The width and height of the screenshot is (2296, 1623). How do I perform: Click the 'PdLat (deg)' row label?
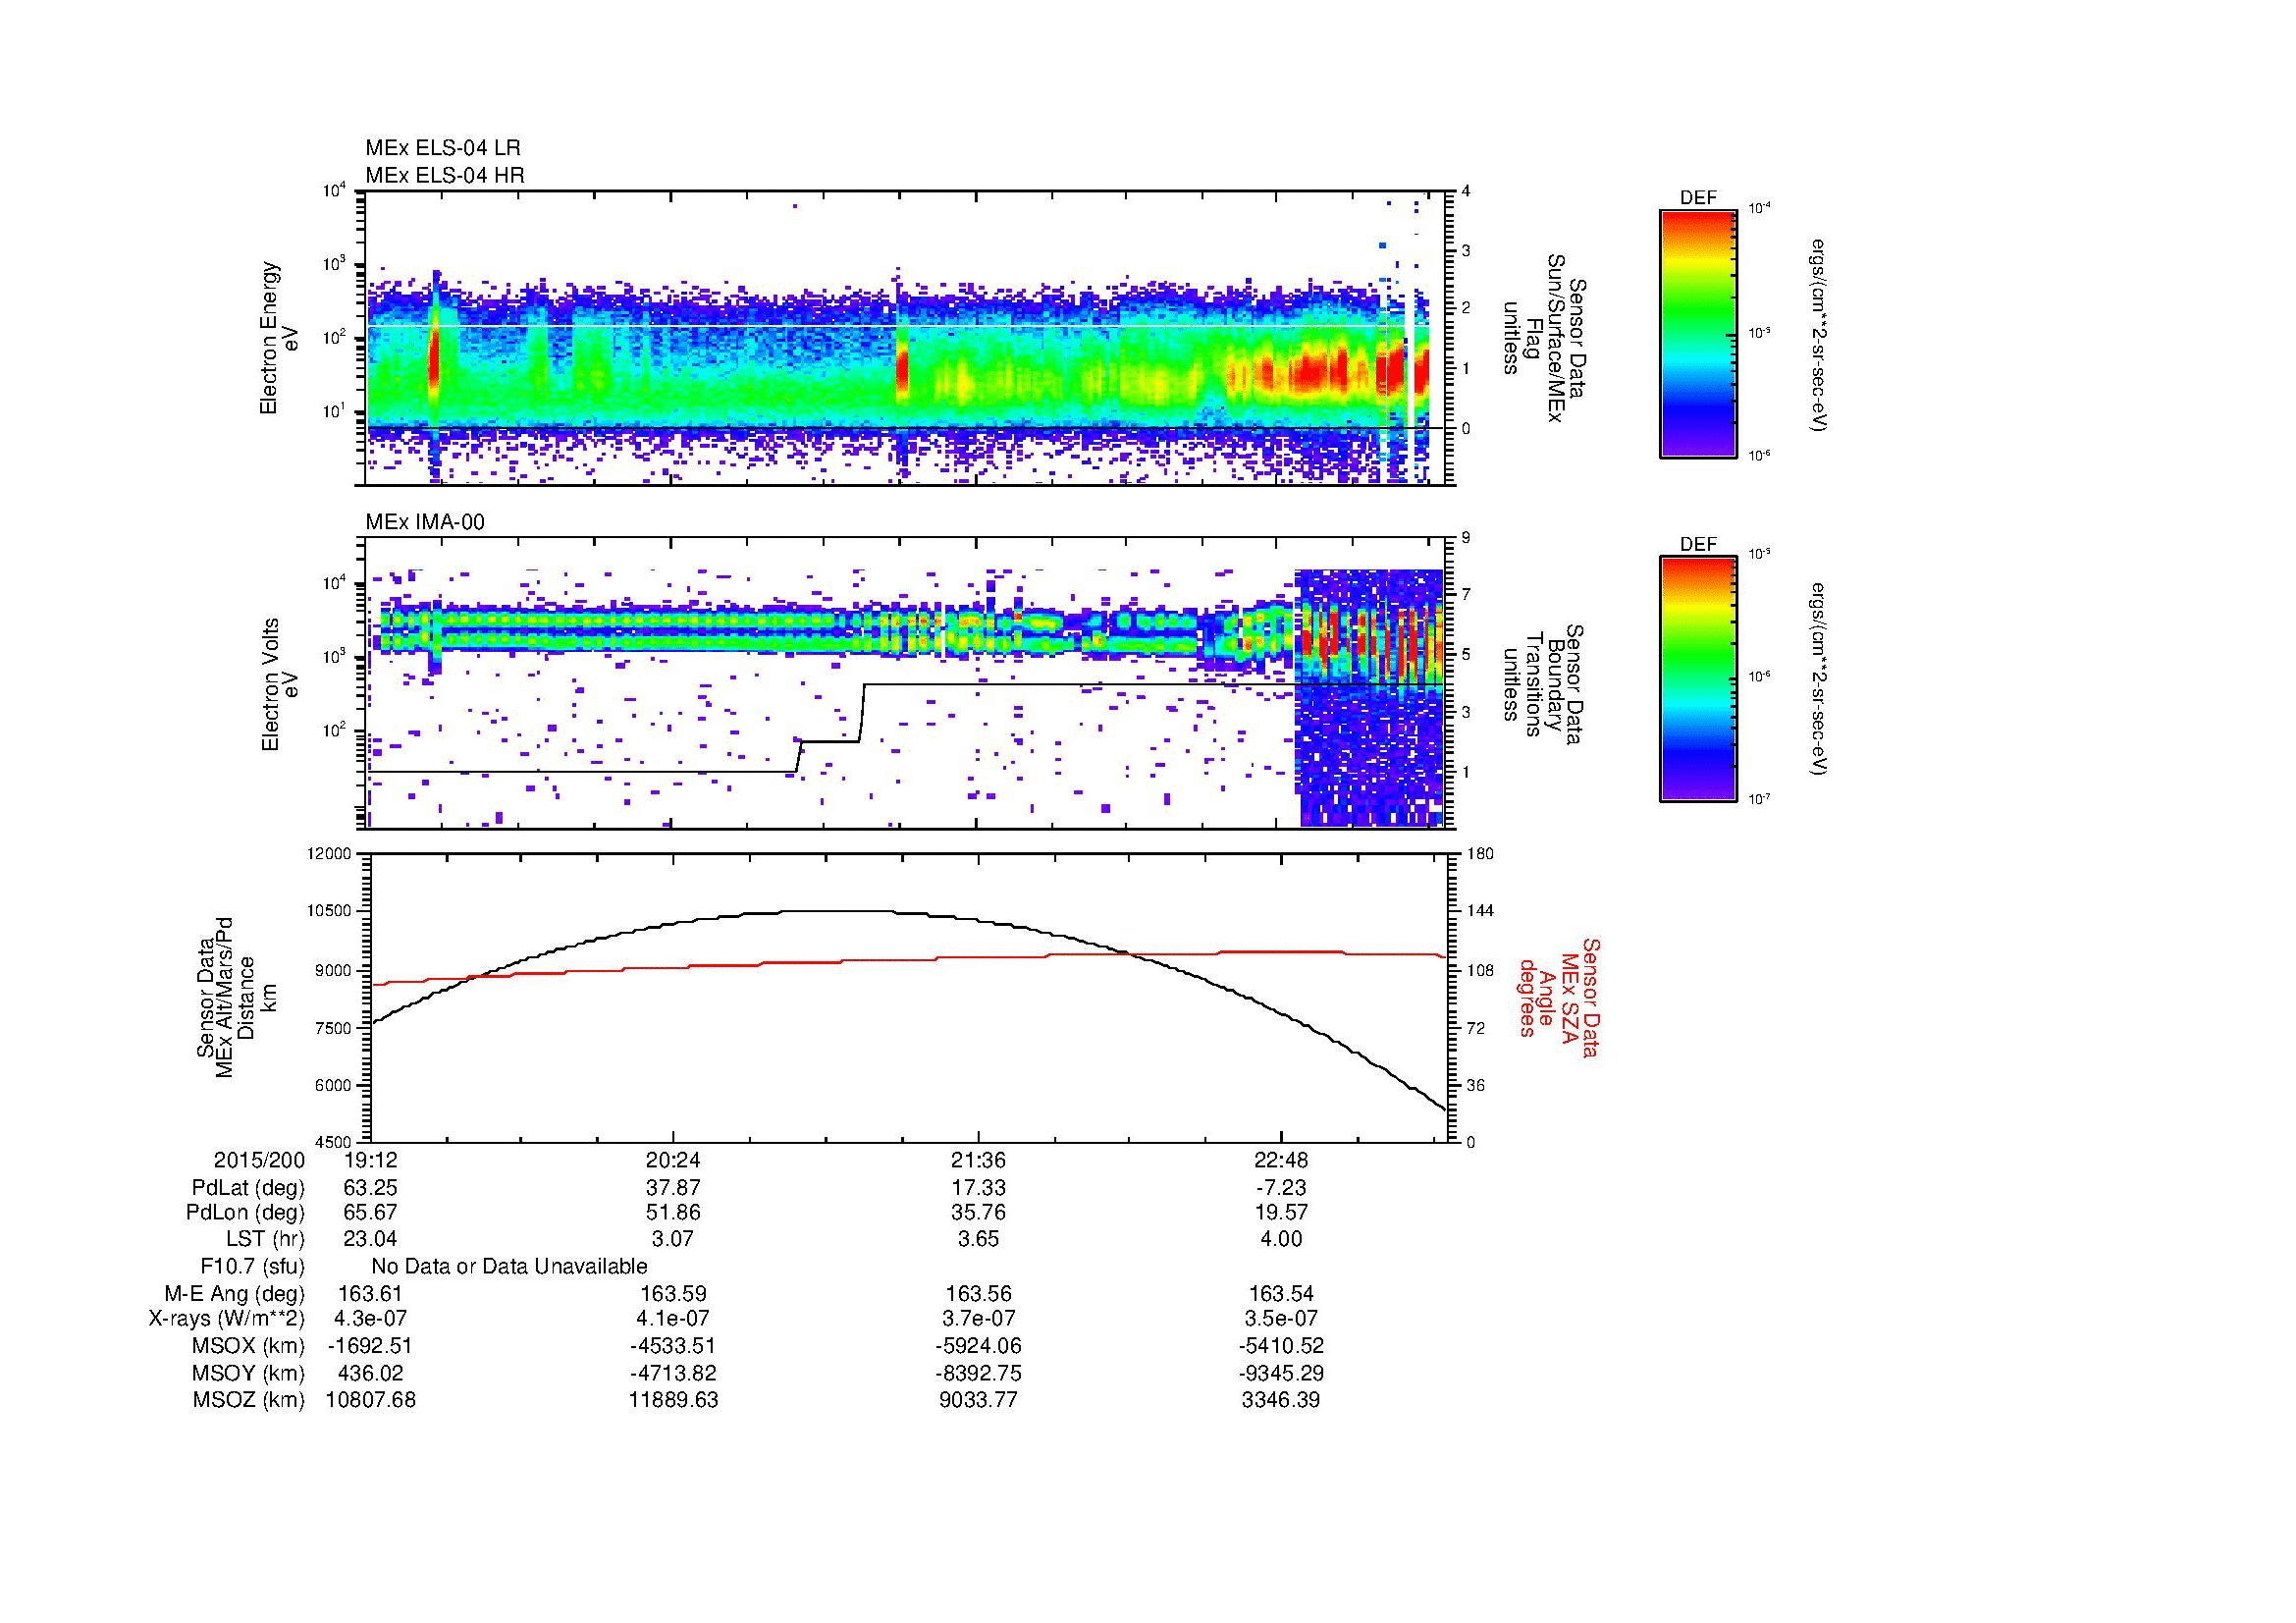click(x=248, y=1188)
